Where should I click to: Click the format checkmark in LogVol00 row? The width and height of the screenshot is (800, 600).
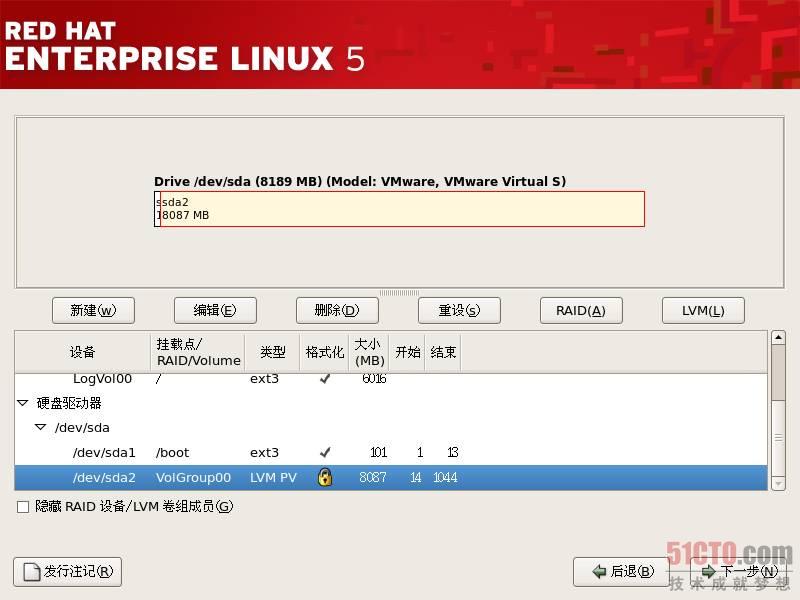click(324, 379)
